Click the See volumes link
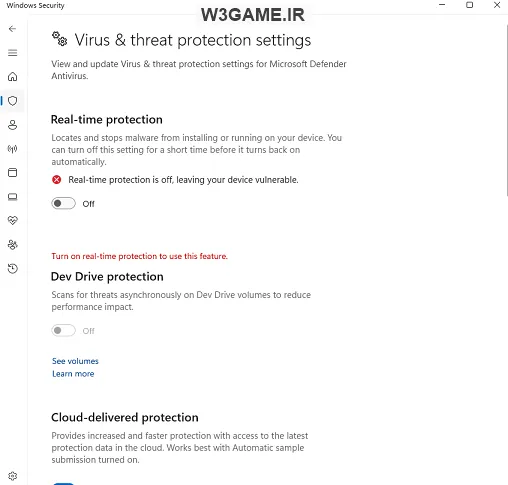The width and height of the screenshot is (508, 485). tap(75, 361)
